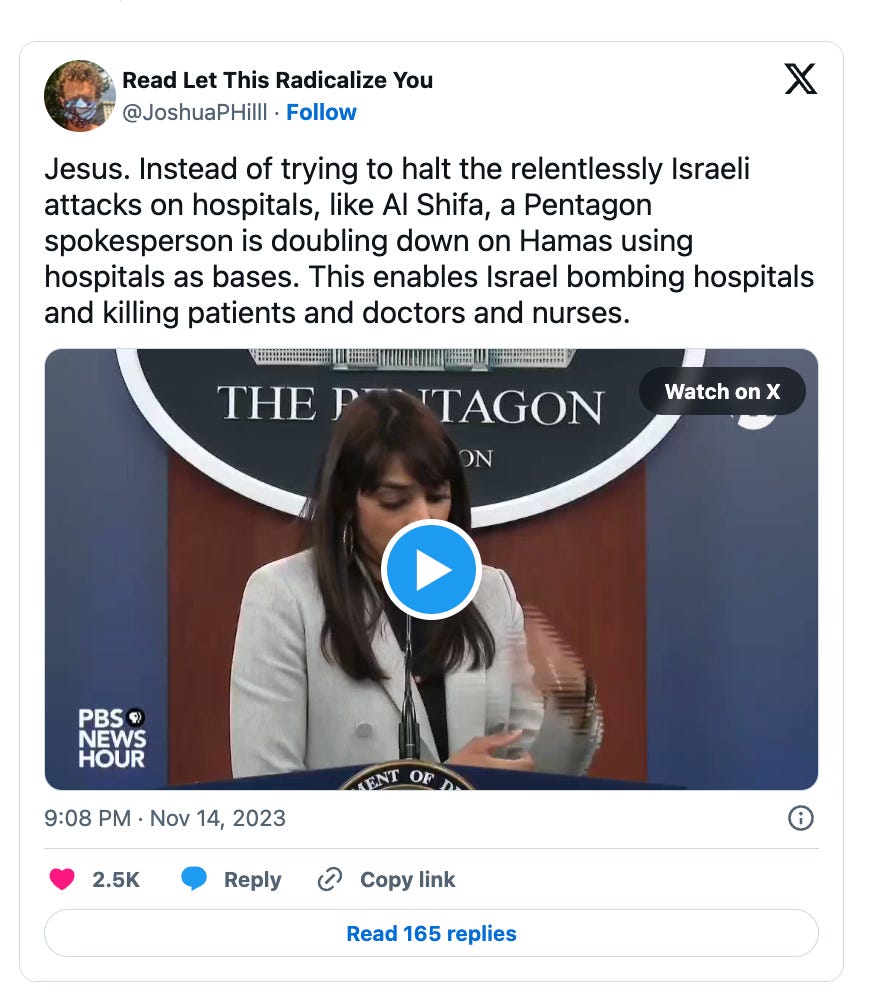This screenshot has height=991, width=869.
Task: Click the tweet body text
Action: coord(429,241)
